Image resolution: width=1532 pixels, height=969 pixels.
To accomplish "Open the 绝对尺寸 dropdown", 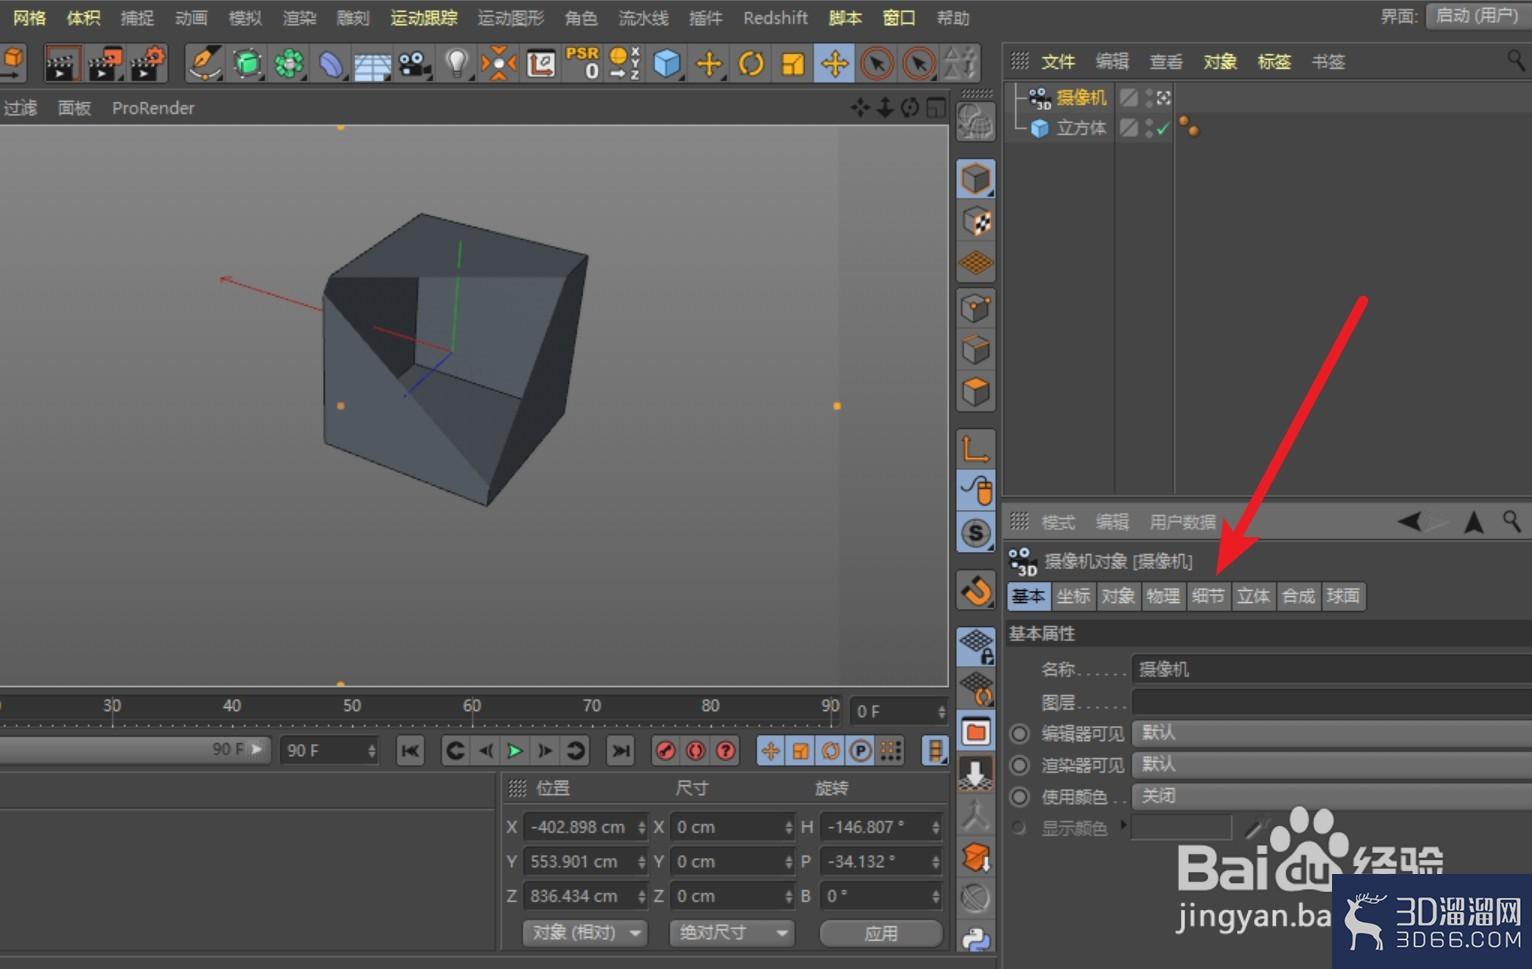I will [732, 933].
